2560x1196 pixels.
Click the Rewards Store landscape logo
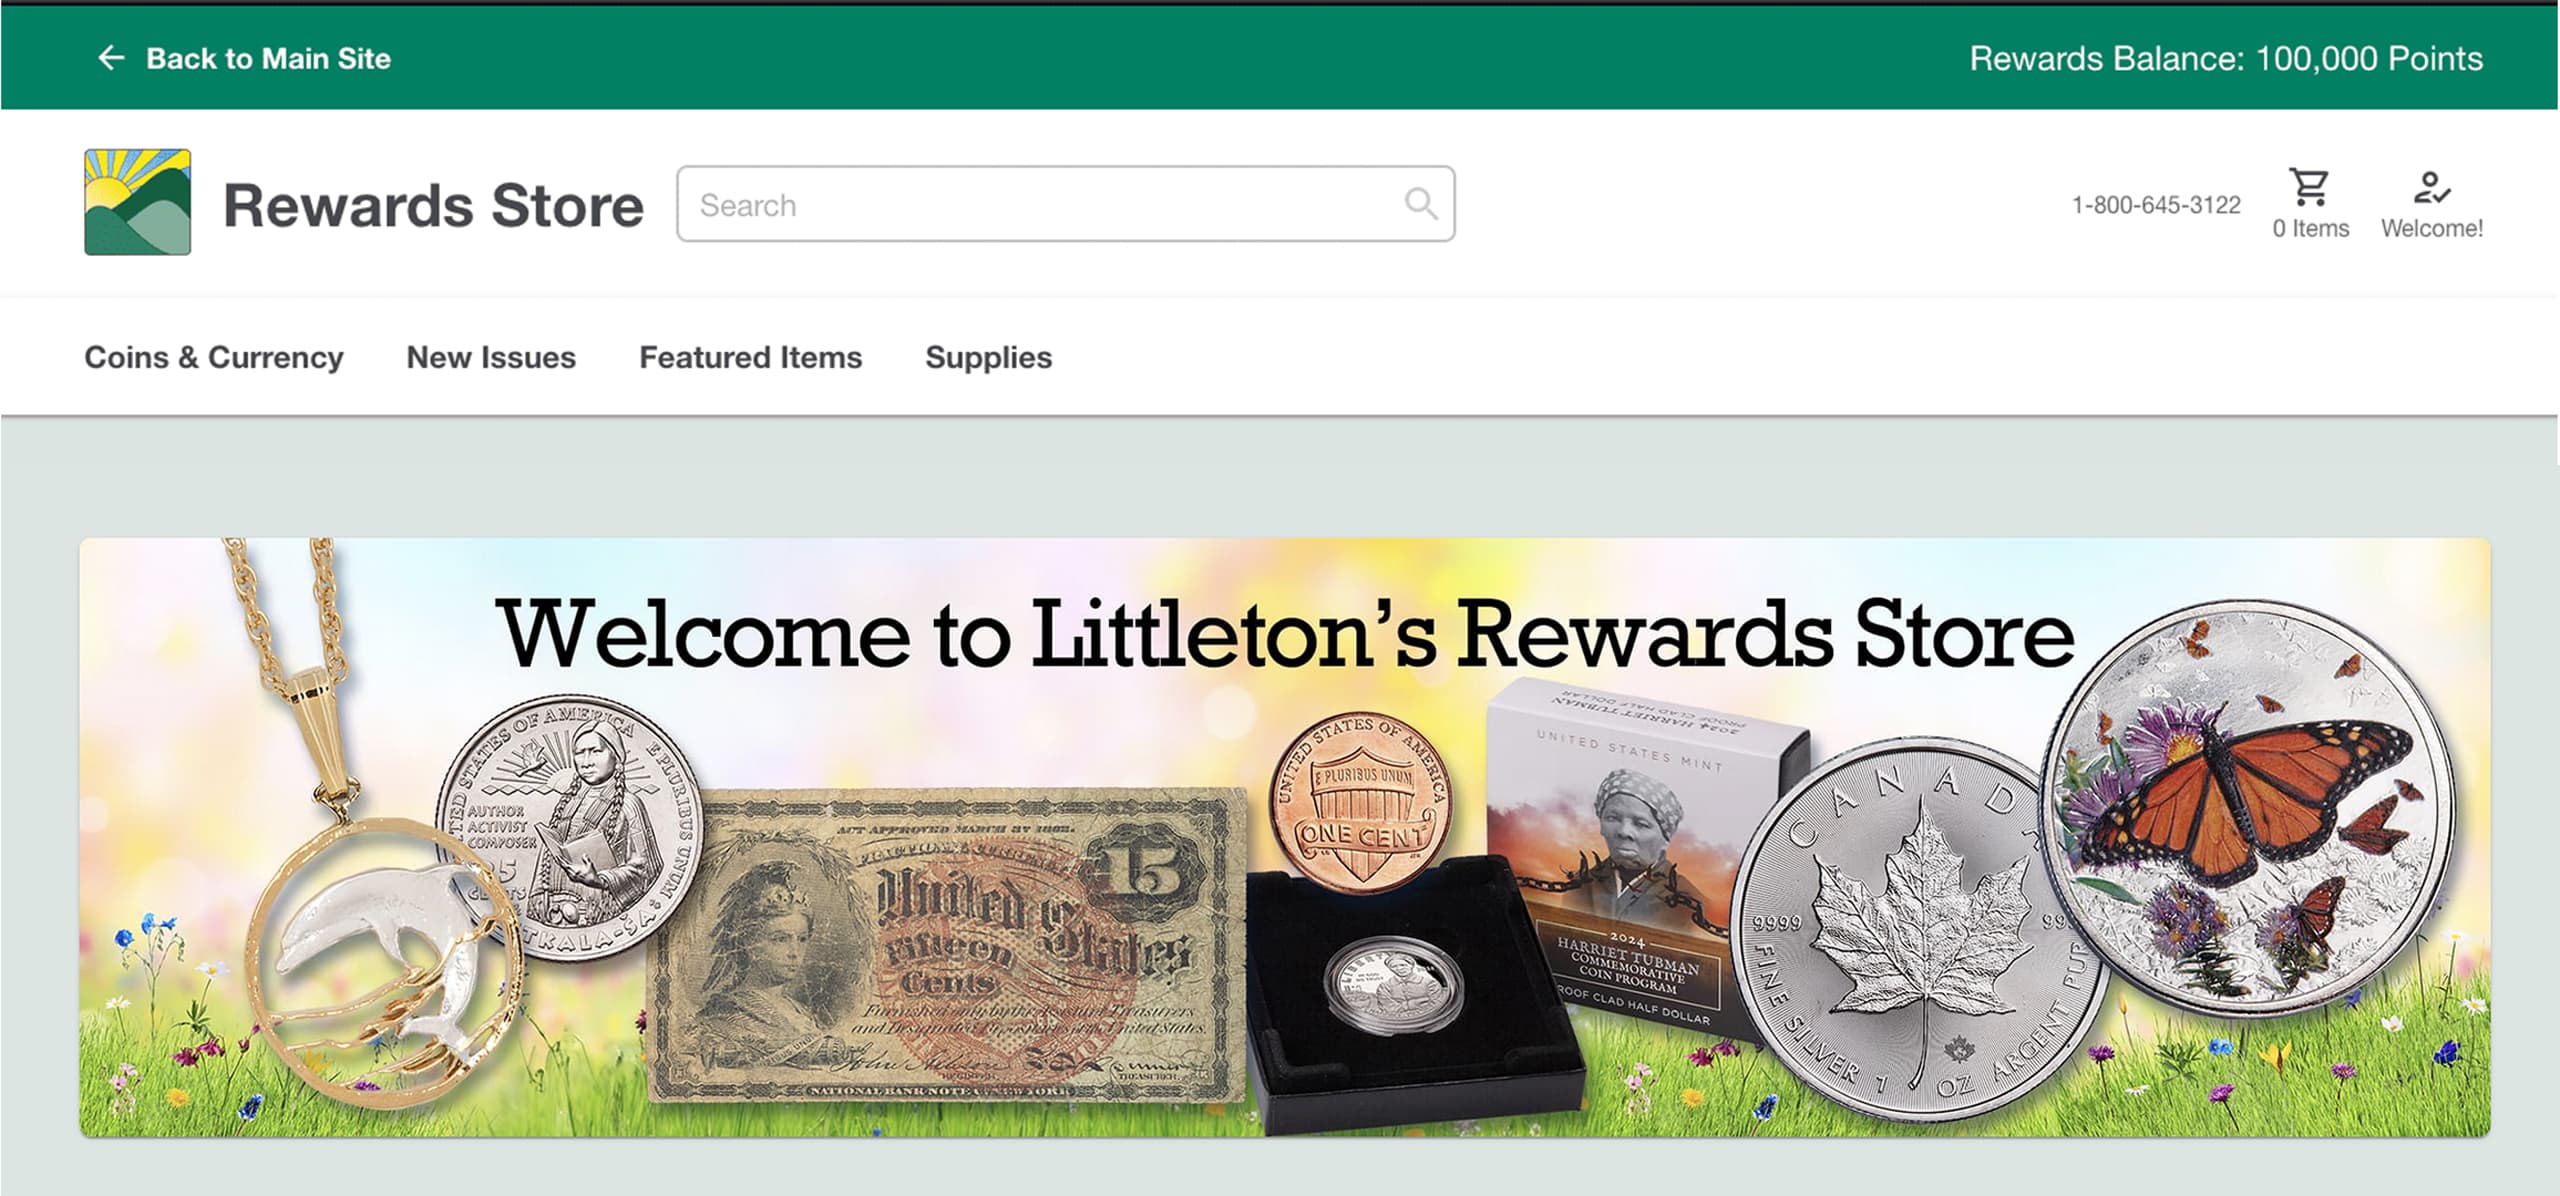pyautogui.click(x=138, y=202)
